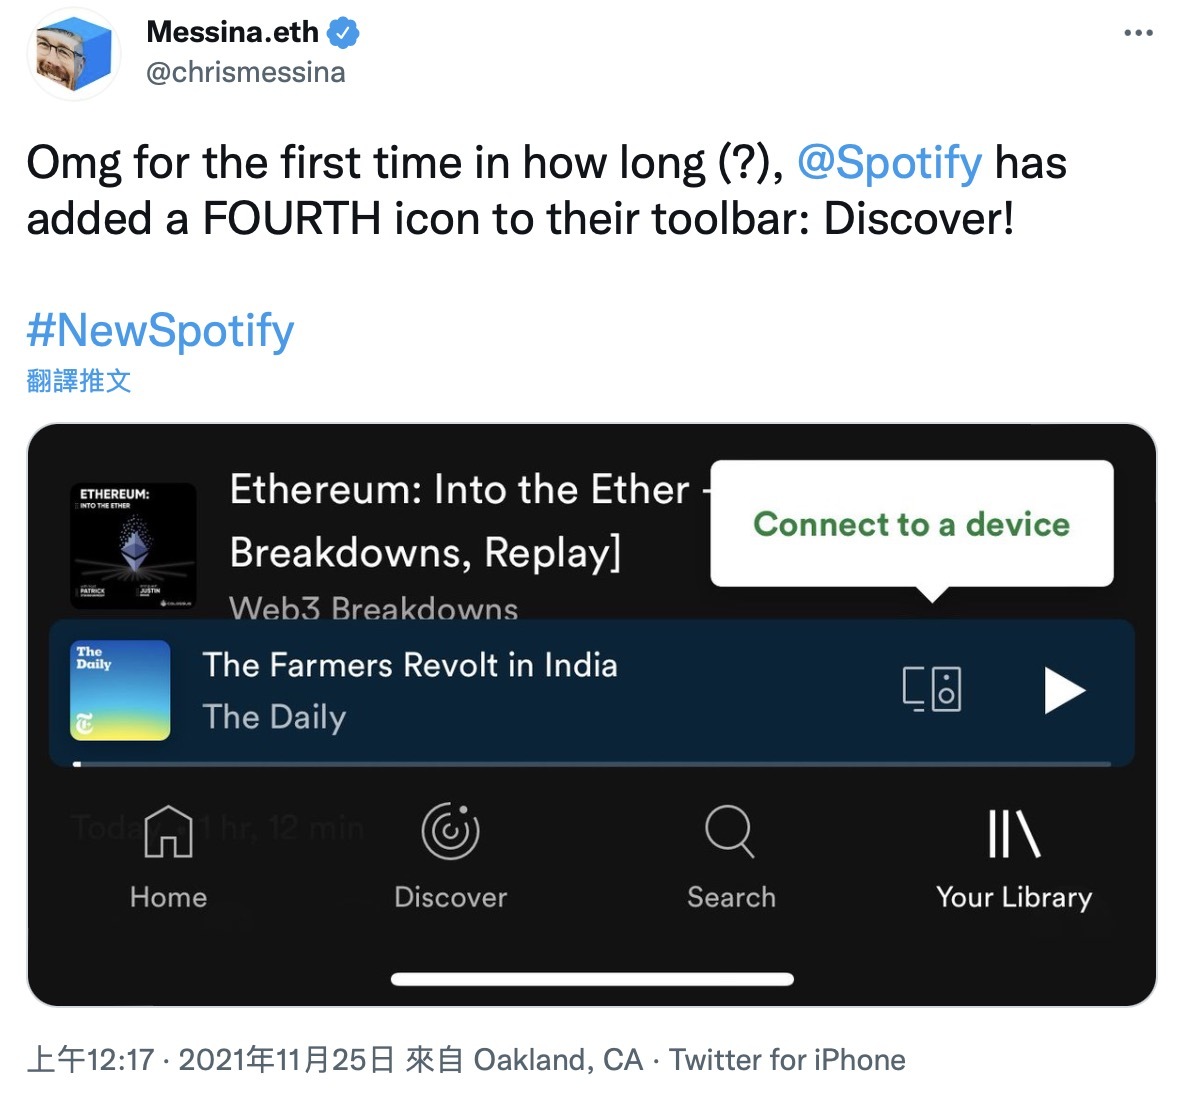Image resolution: width=1186 pixels, height=1102 pixels.
Task: Click the 翻譯推文 translate link
Action: (x=79, y=381)
